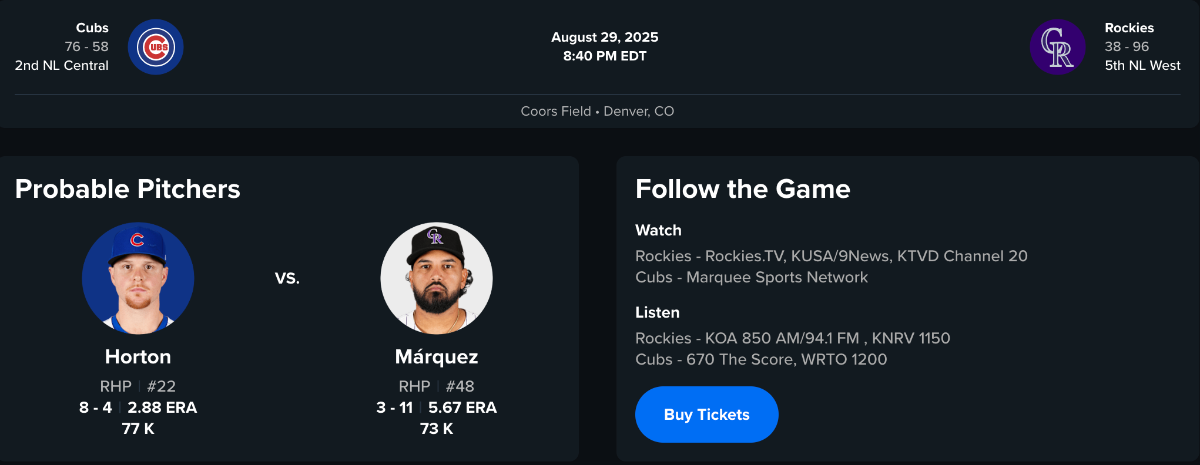Image resolution: width=1200 pixels, height=465 pixels.
Task: Open the Márquez player name link
Action: coord(437,357)
